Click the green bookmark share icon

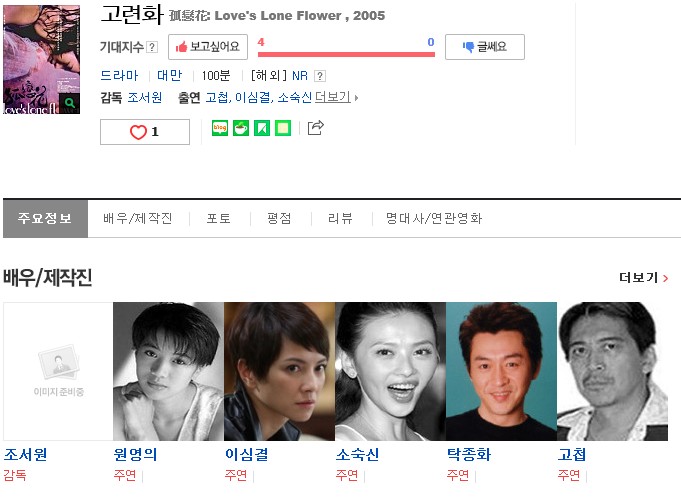[262, 128]
